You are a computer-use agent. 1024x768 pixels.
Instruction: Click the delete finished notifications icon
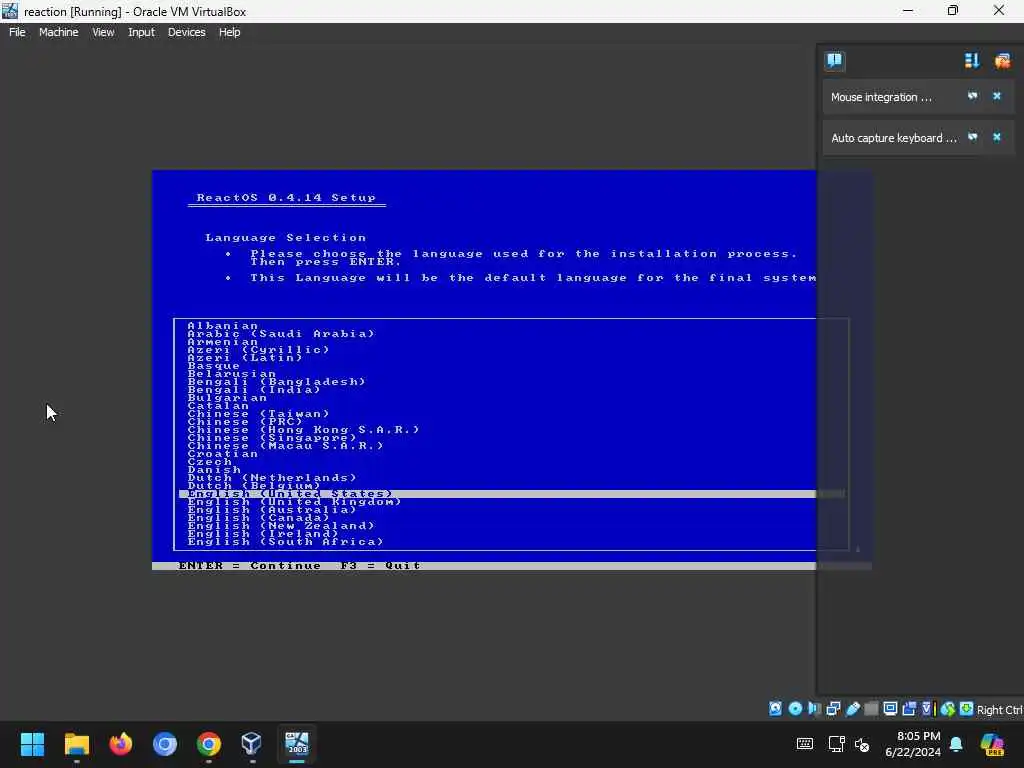coord(1002,61)
